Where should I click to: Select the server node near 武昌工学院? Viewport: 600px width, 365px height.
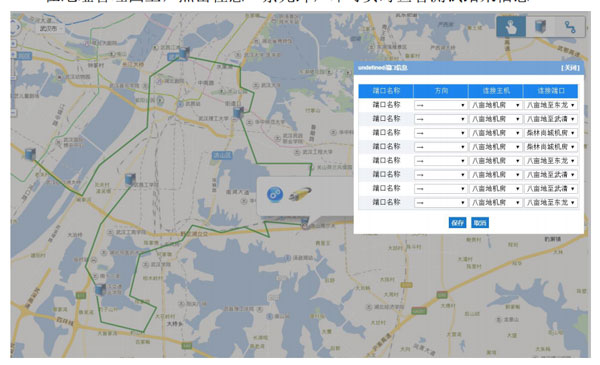(x=130, y=179)
